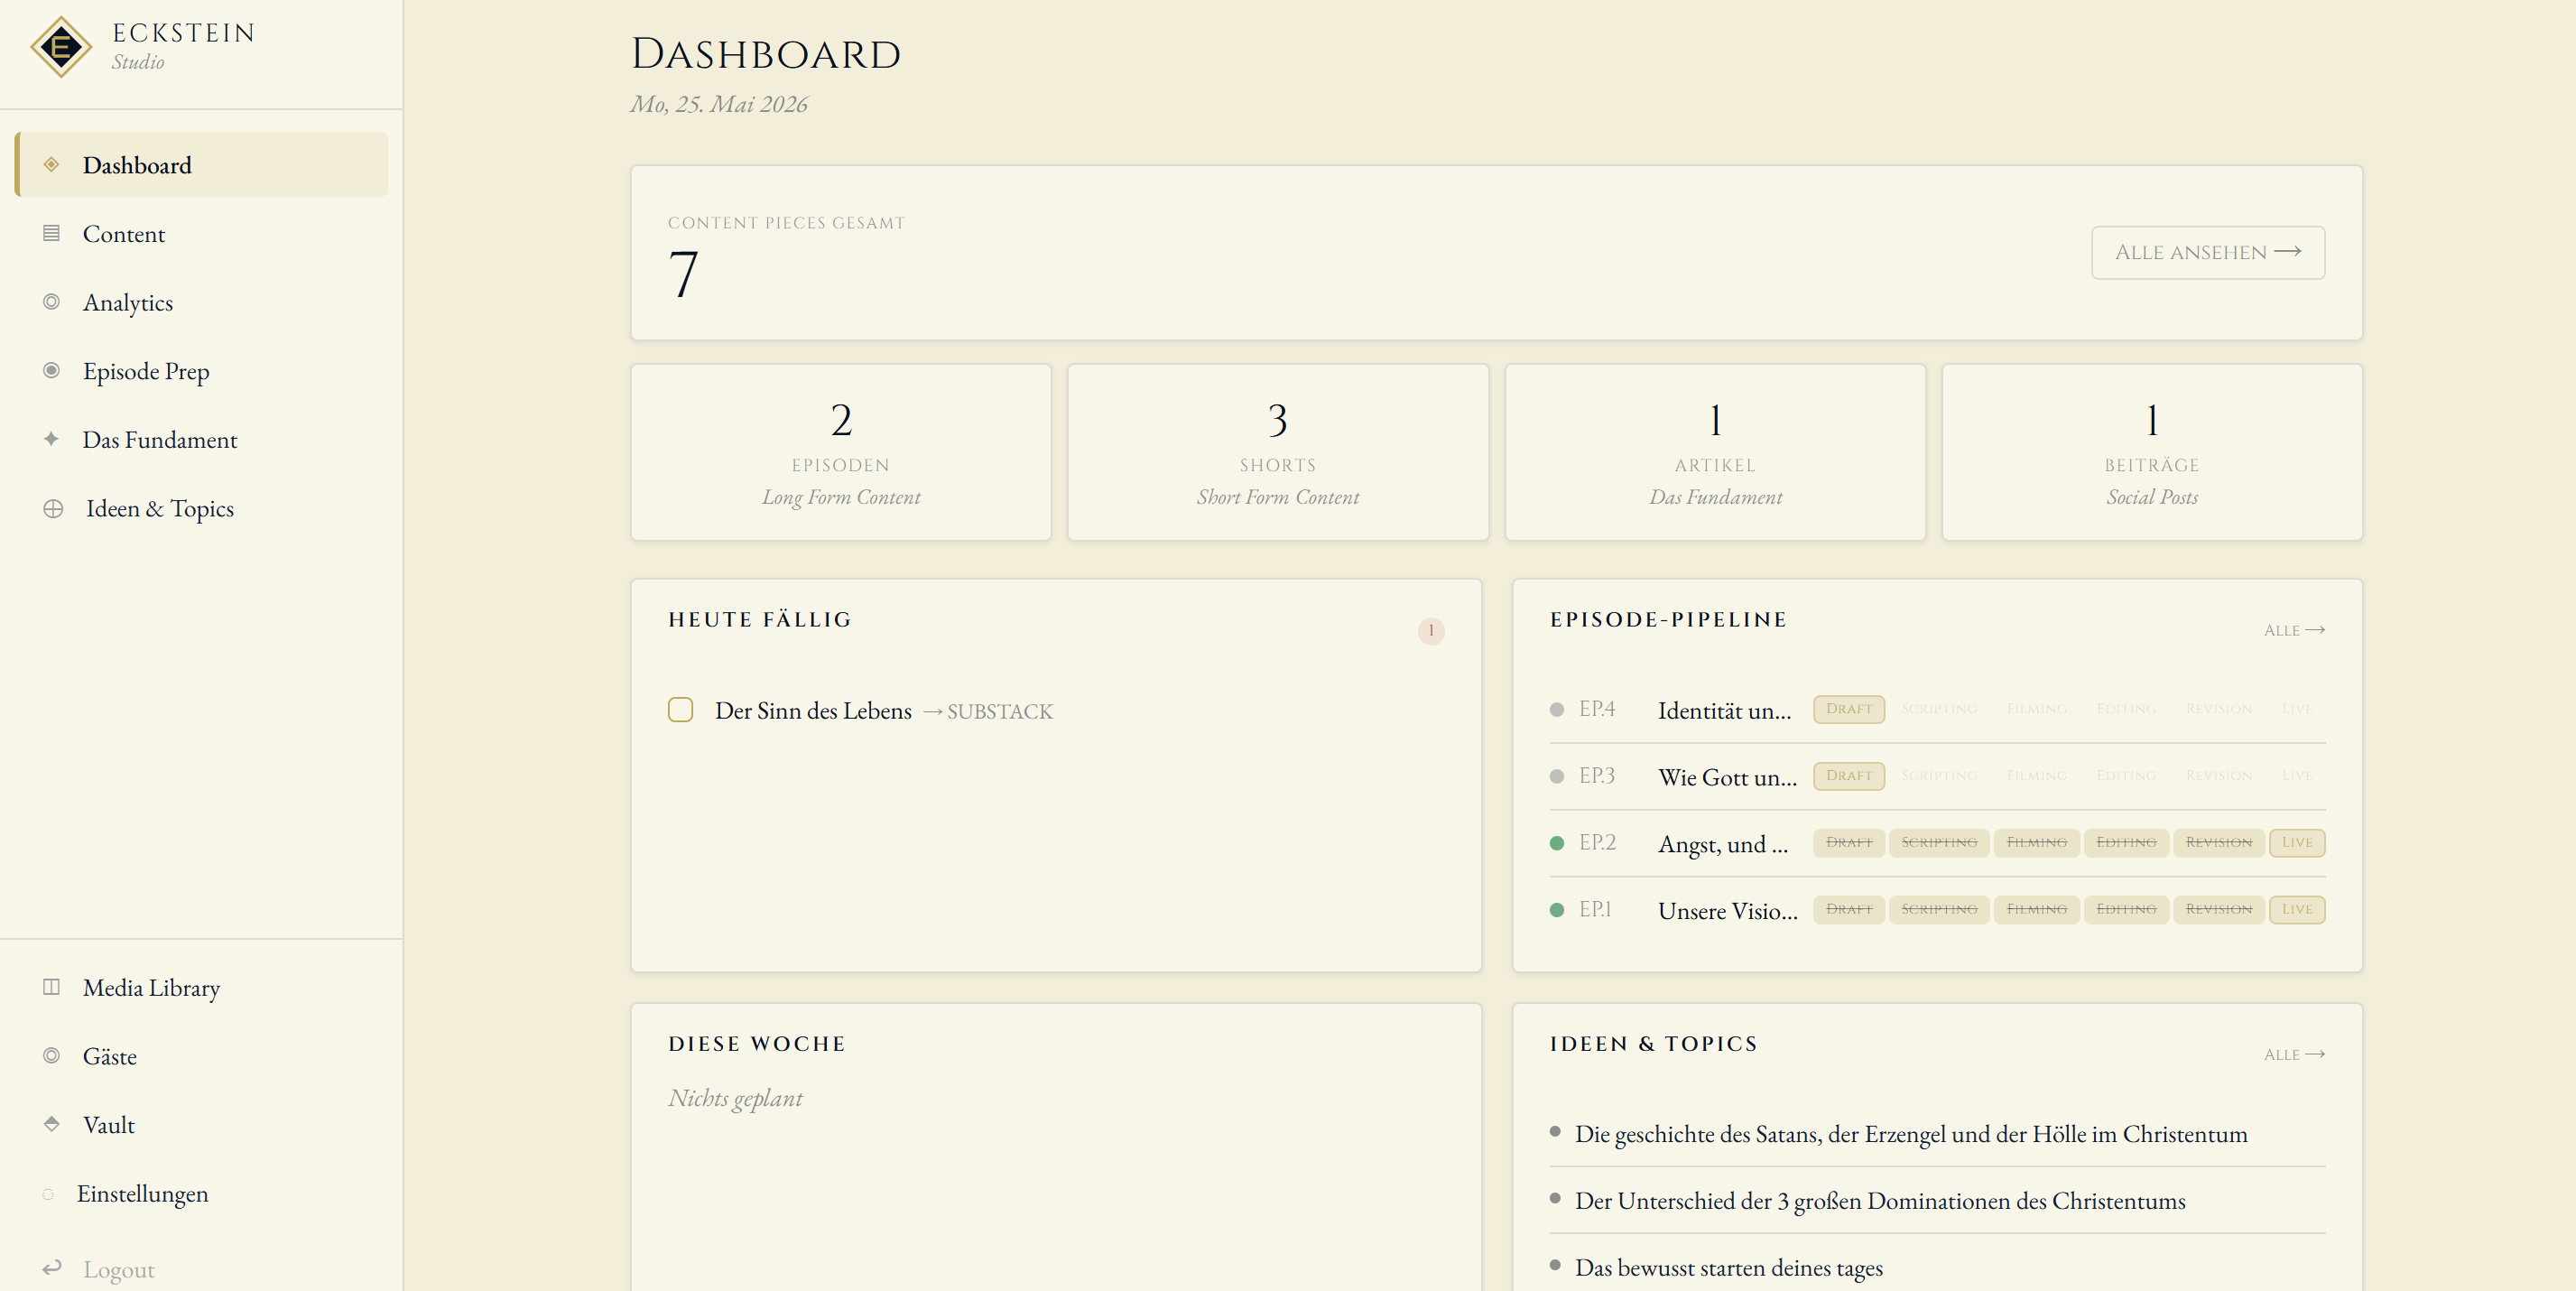2576x1291 pixels.
Task: Open episode 'Wie Gott un...' row
Action: coord(1937,777)
